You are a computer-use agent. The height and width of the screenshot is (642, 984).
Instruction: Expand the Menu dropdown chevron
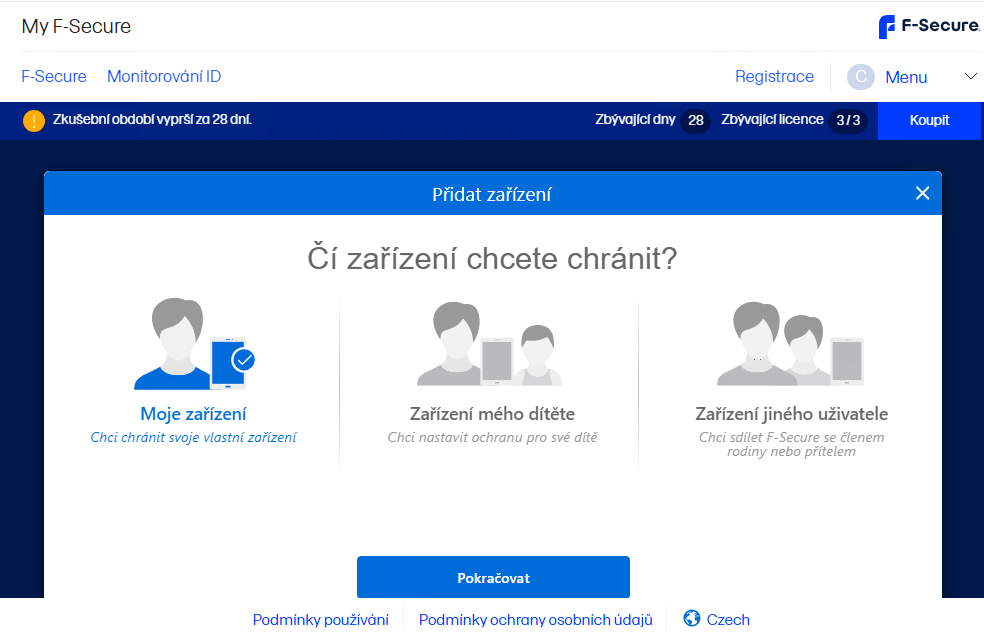tap(970, 77)
